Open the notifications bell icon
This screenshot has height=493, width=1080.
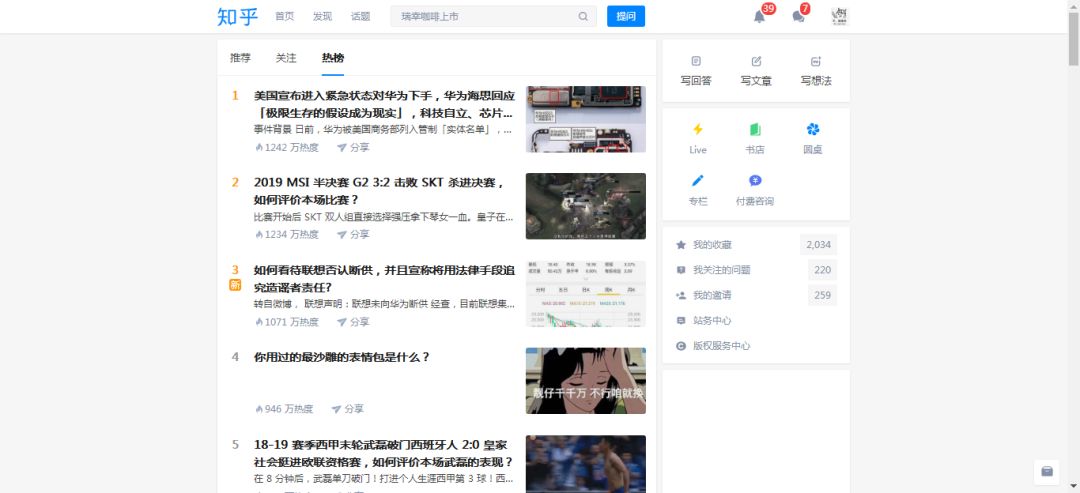pyautogui.click(x=759, y=17)
